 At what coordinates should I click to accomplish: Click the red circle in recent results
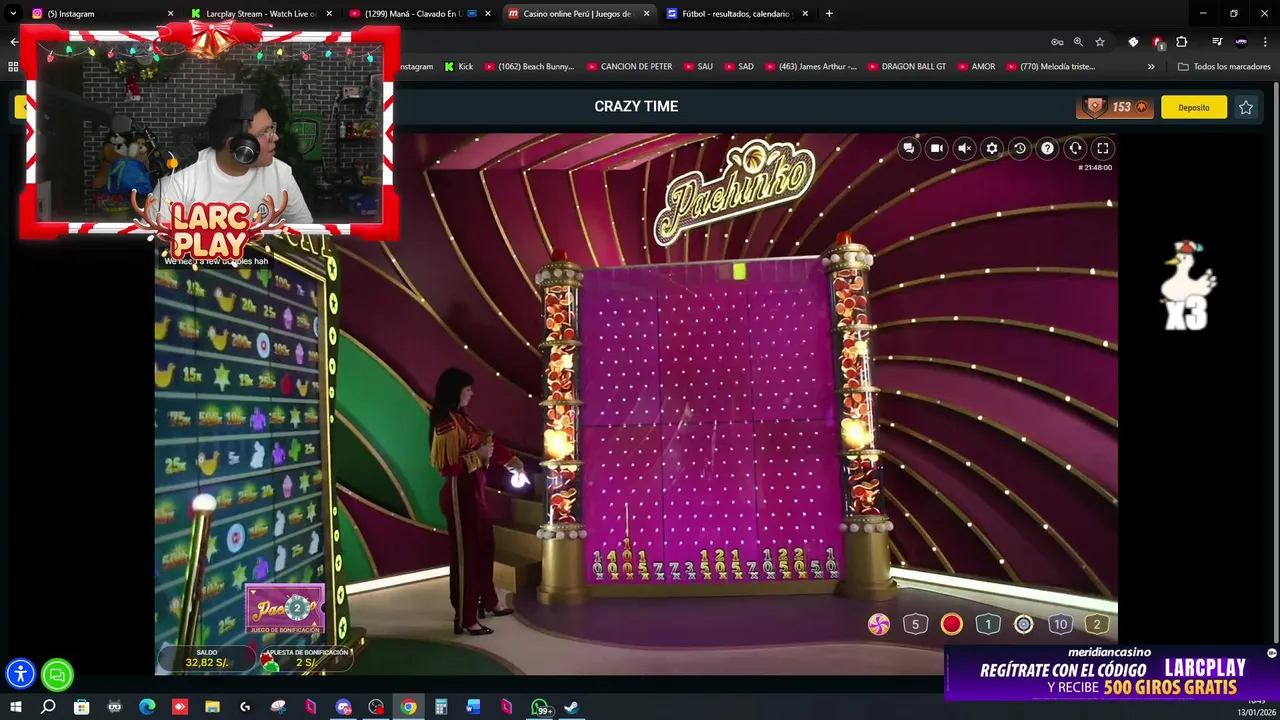click(x=951, y=624)
